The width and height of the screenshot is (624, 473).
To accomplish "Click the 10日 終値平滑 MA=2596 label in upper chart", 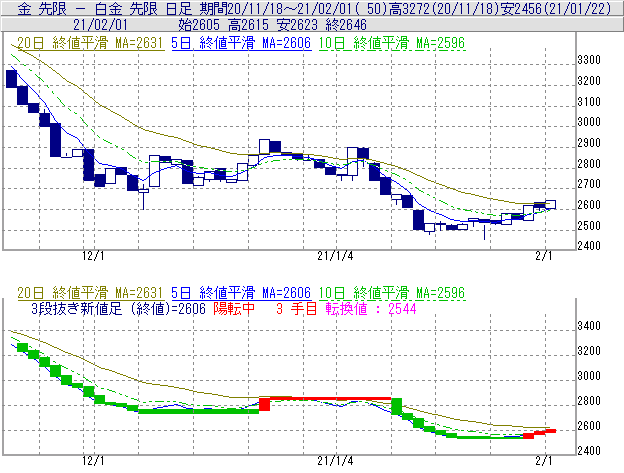I will click(x=392, y=43).
